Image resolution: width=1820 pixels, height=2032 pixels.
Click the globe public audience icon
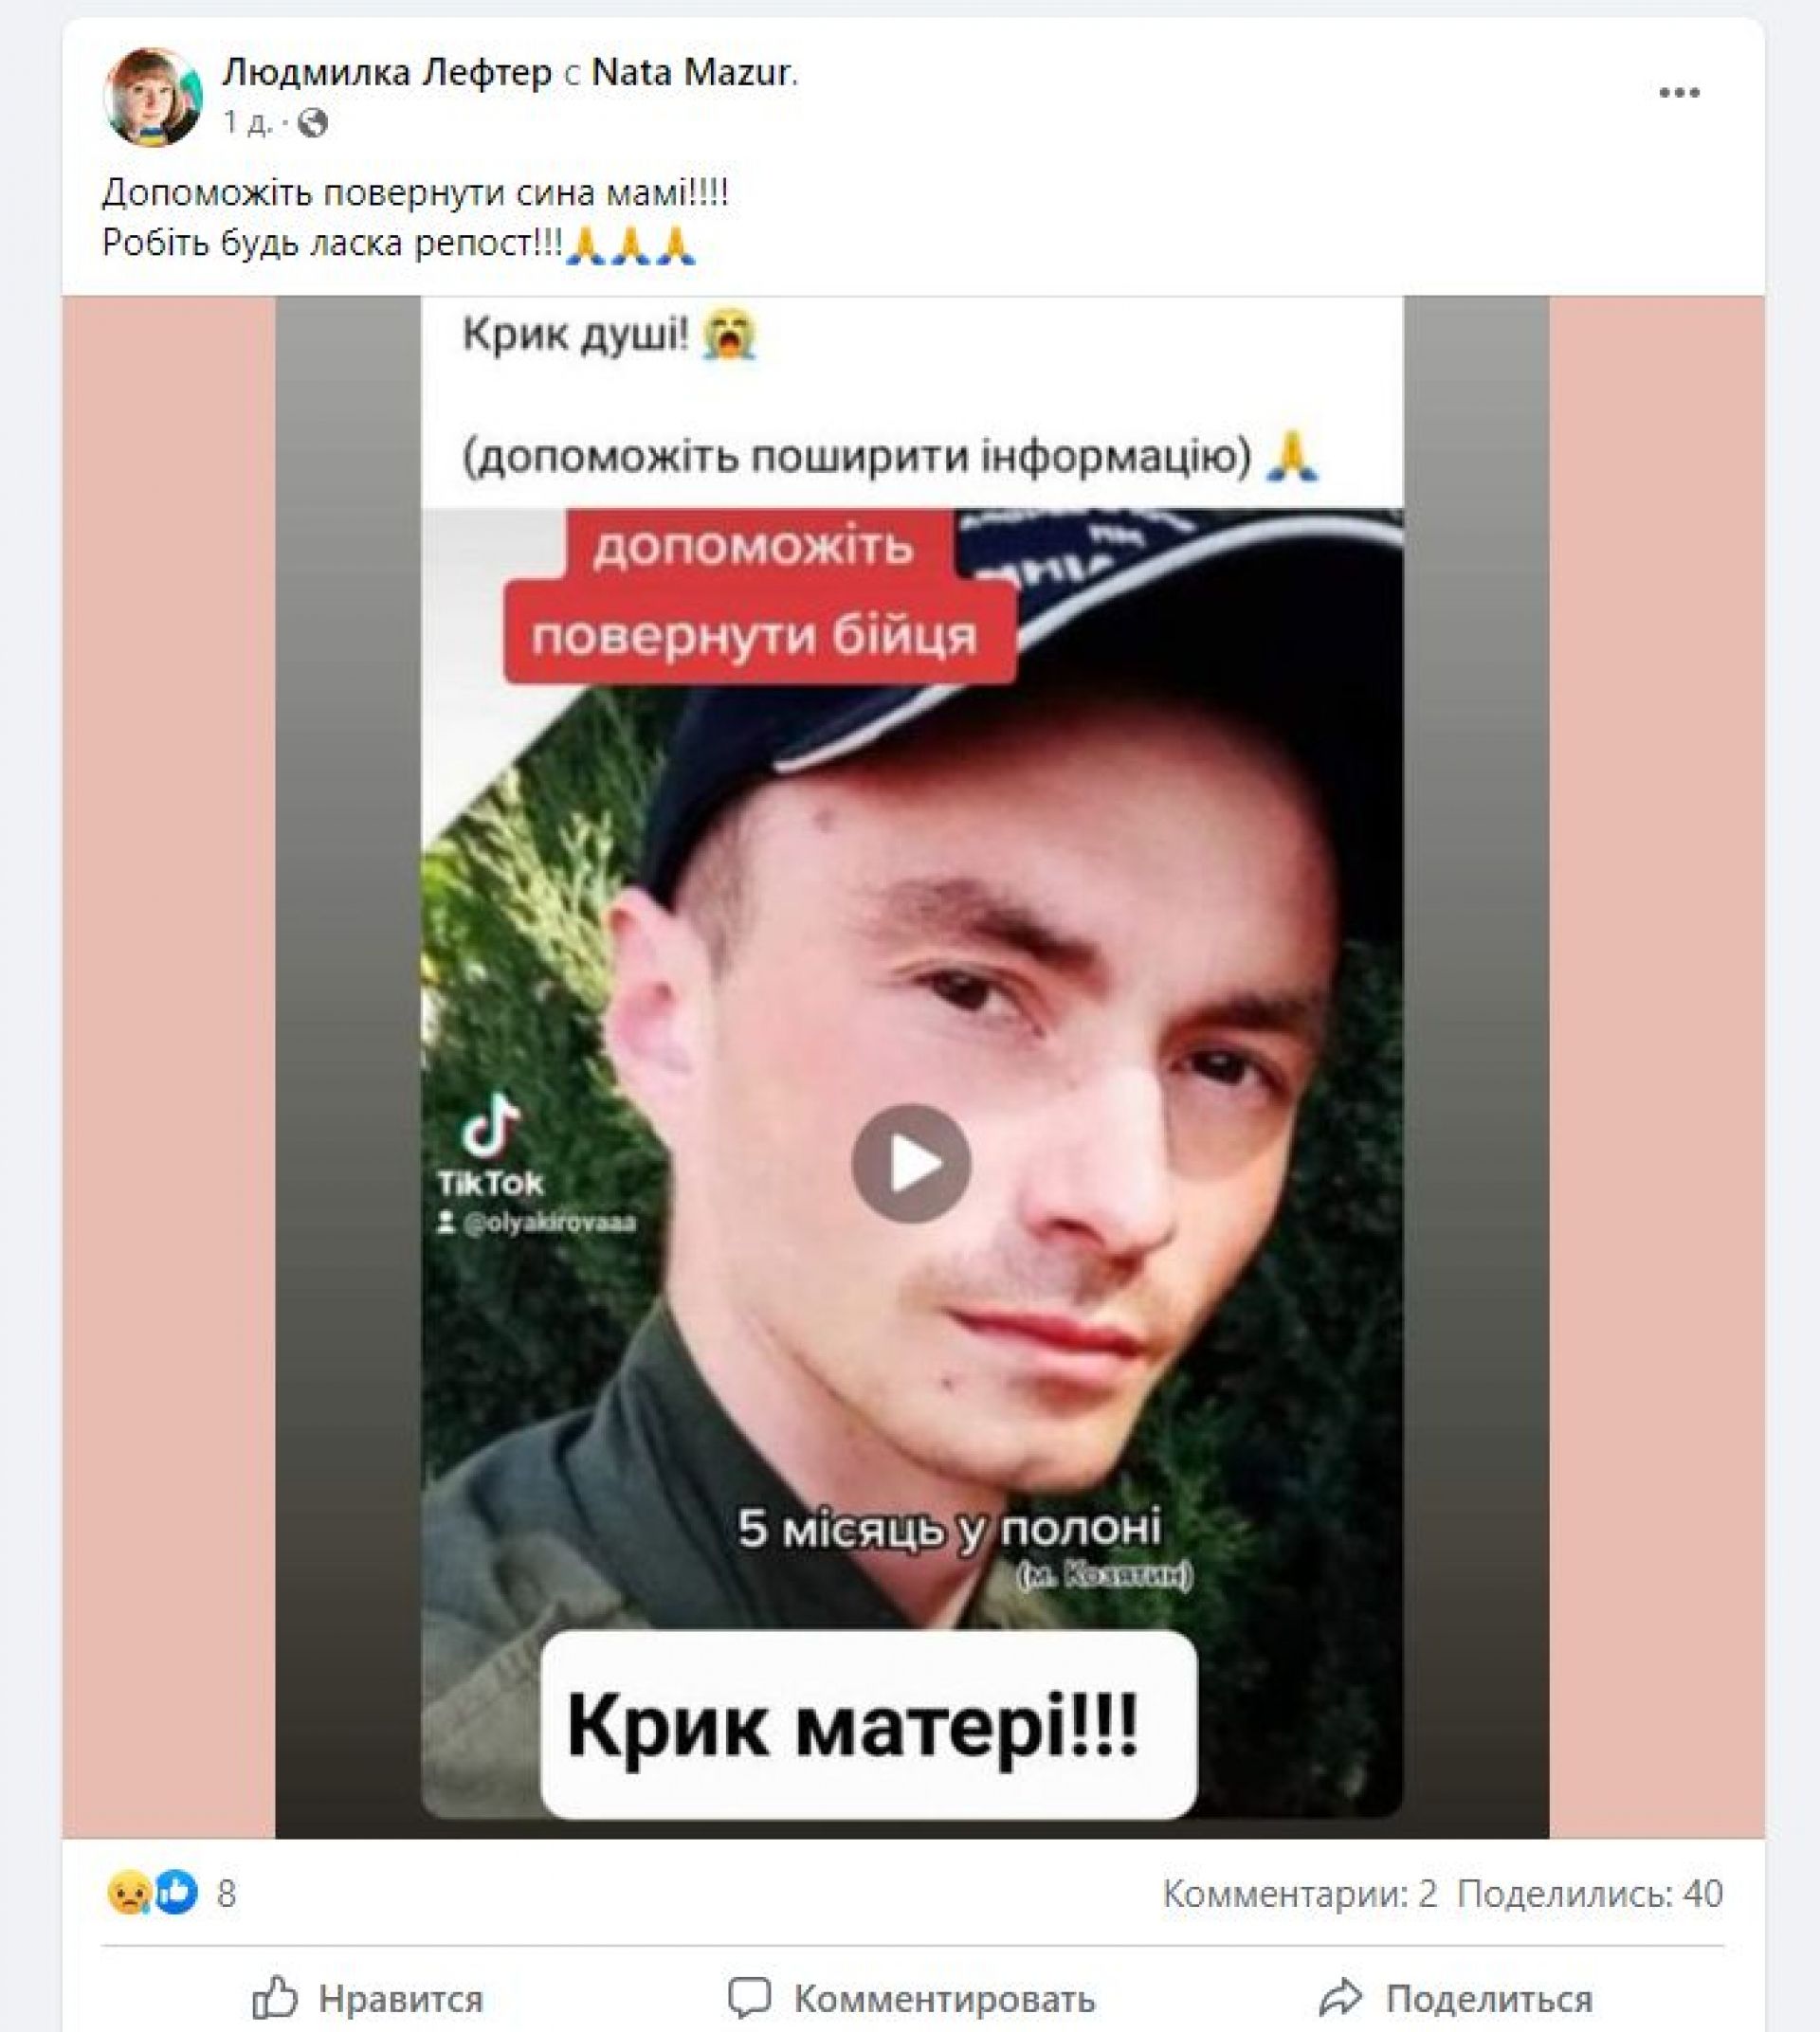[x=313, y=122]
